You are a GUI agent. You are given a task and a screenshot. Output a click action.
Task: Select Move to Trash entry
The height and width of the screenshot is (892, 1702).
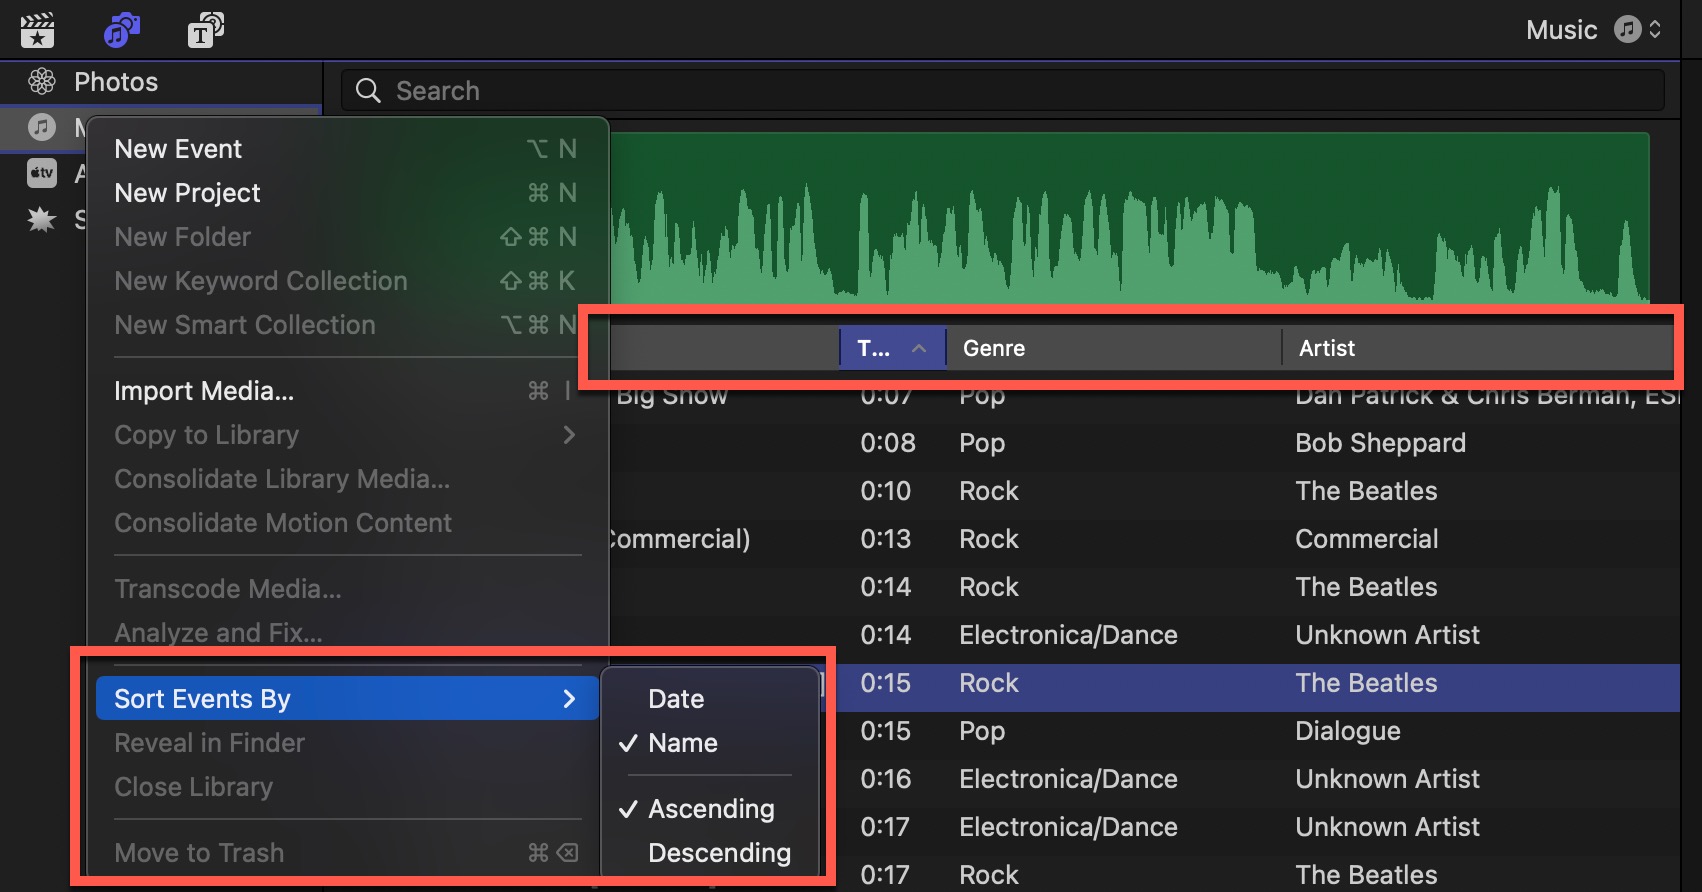[x=346, y=853]
